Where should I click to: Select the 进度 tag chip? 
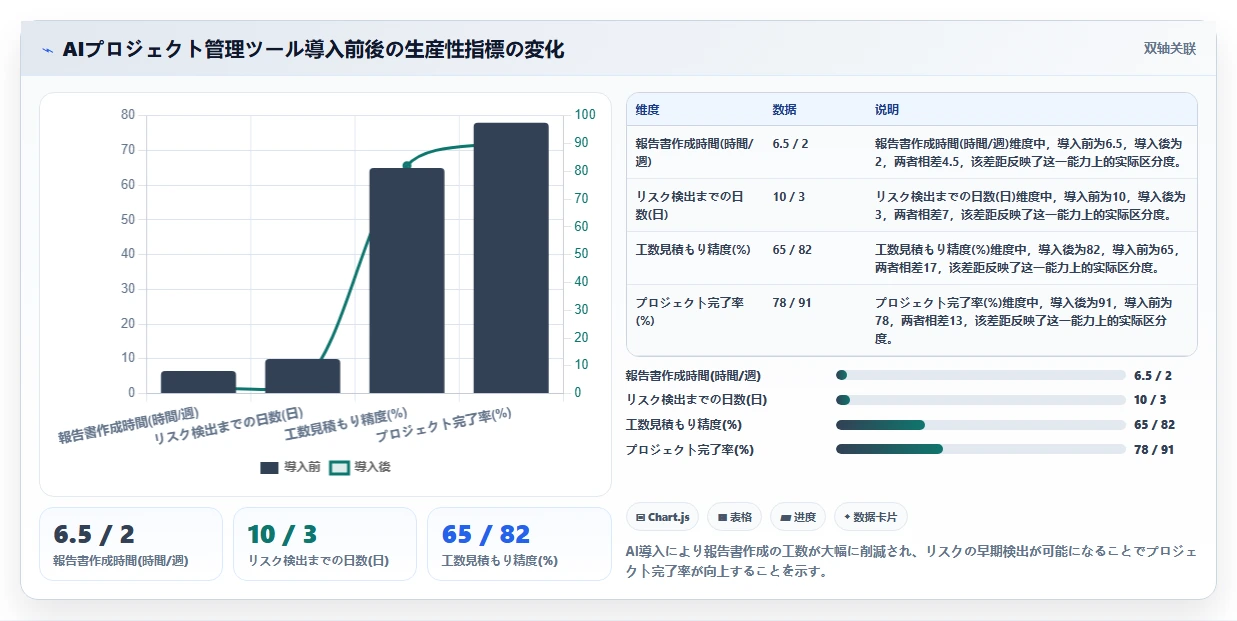point(798,517)
